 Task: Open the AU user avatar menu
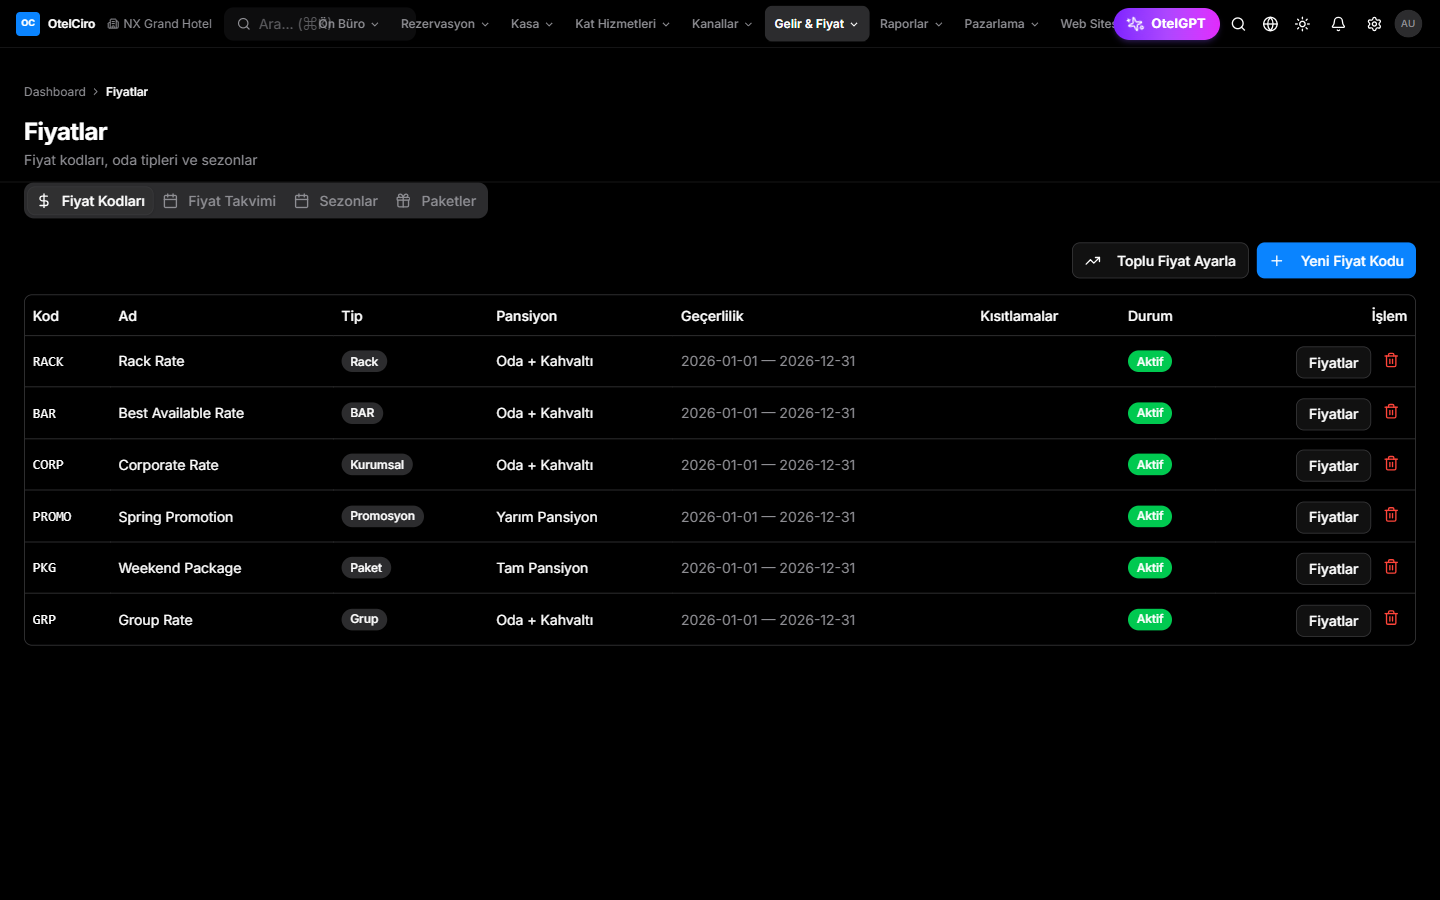point(1408,24)
